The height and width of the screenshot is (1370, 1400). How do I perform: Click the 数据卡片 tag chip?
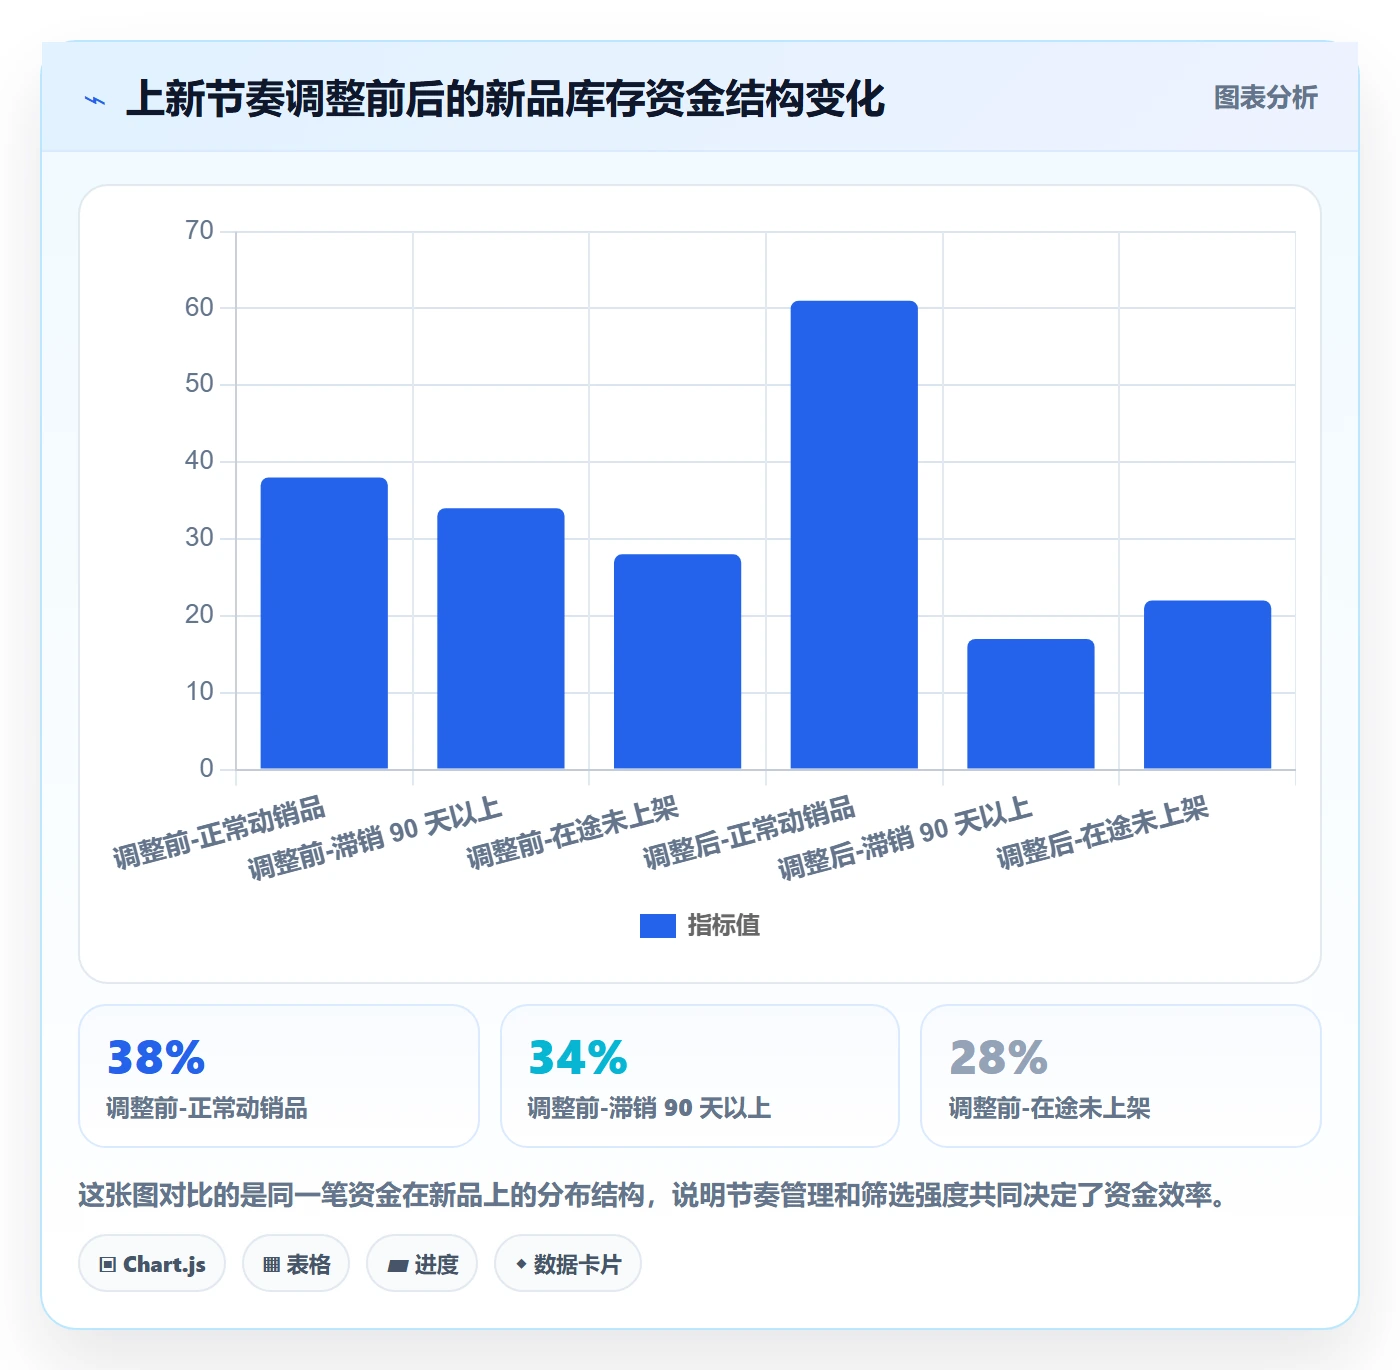(x=568, y=1264)
